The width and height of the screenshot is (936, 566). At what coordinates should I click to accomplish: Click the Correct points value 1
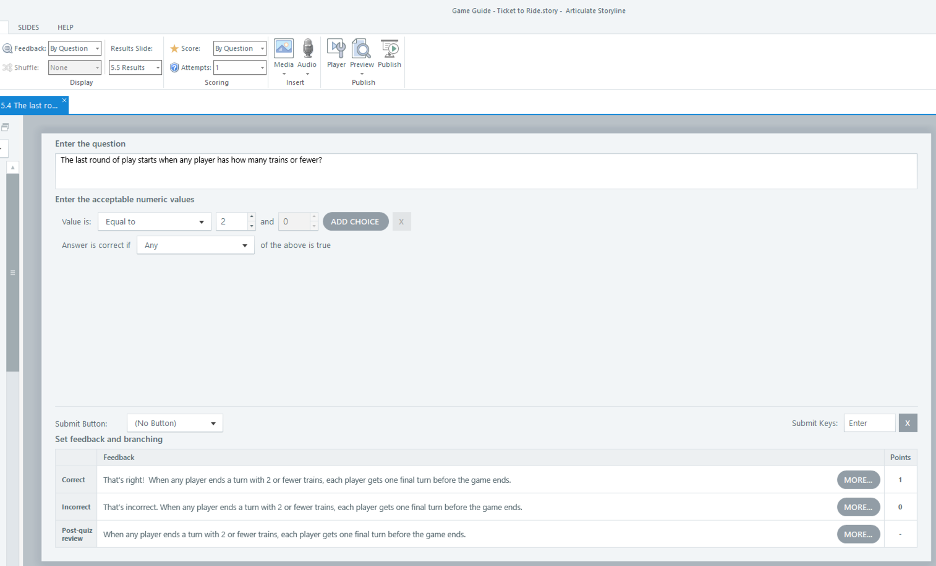coord(900,480)
